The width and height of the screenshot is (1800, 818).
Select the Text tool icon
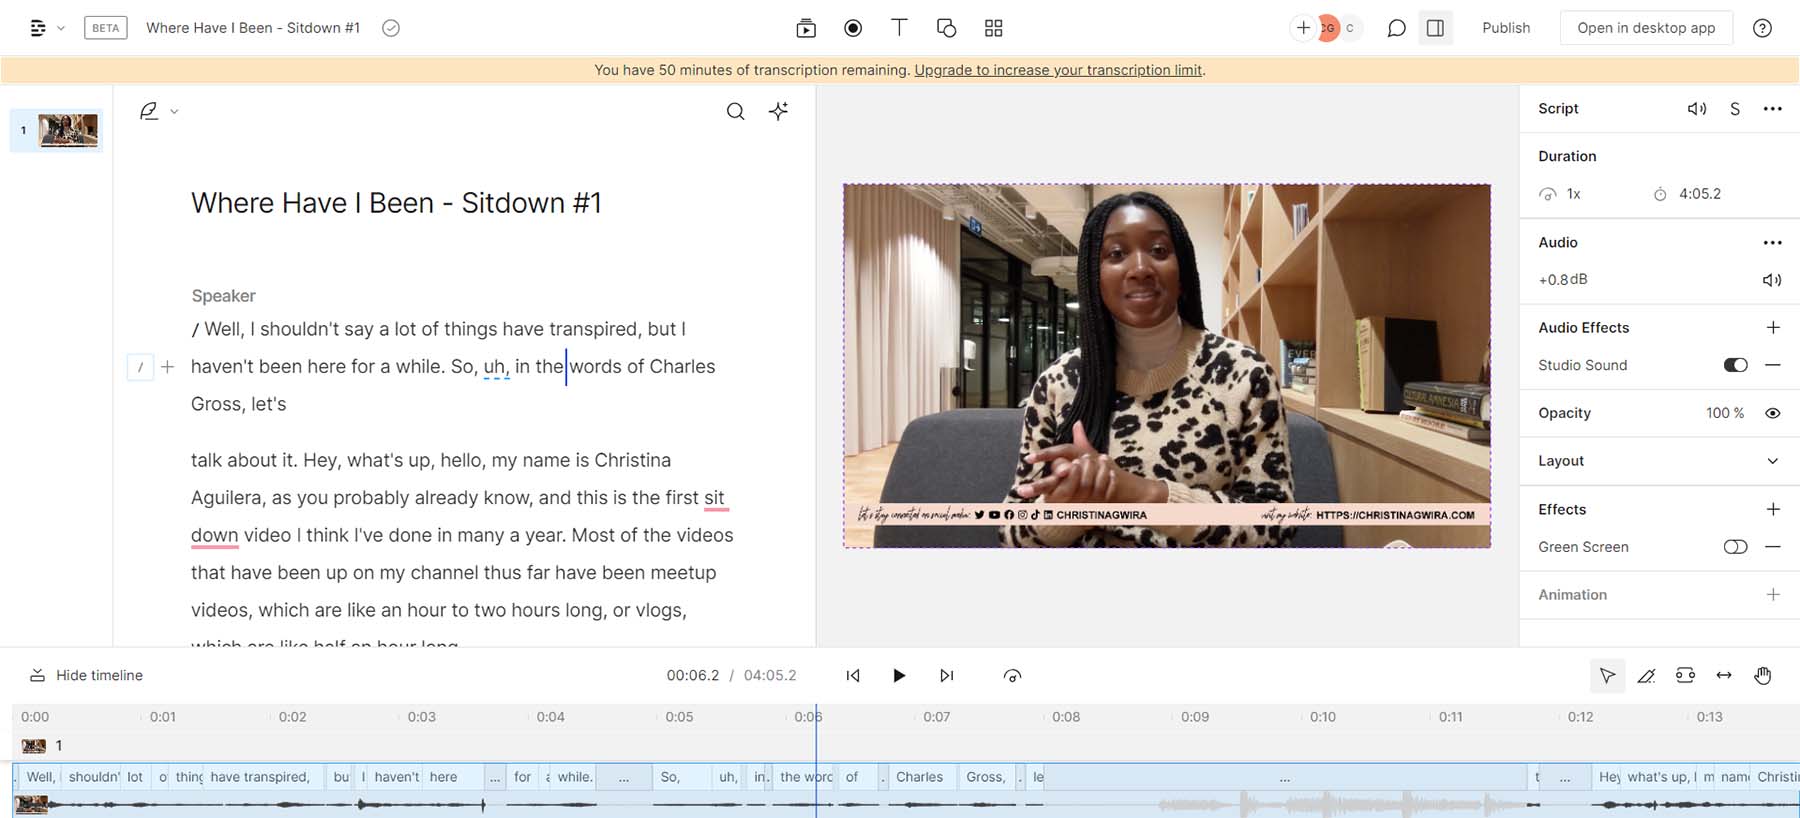[x=899, y=28]
